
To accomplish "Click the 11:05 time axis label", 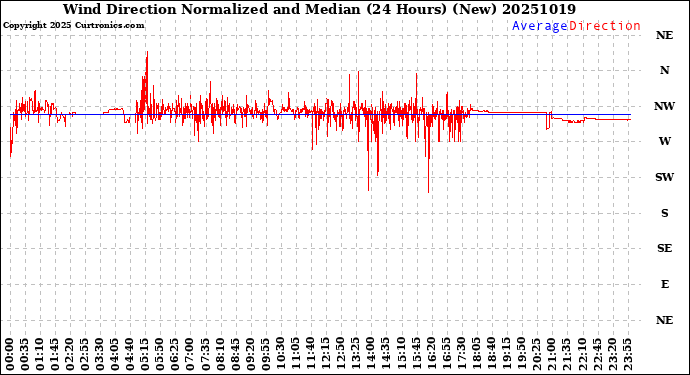I will (296, 355).
